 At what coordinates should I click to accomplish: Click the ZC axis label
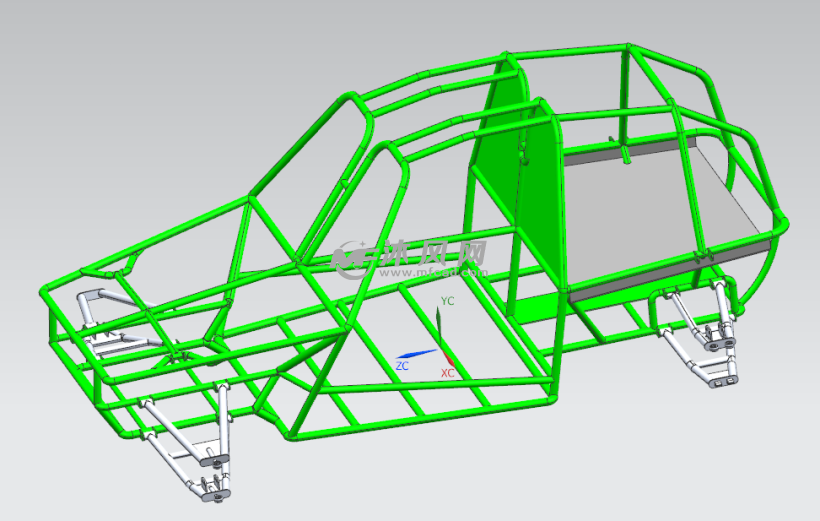pyautogui.click(x=401, y=367)
